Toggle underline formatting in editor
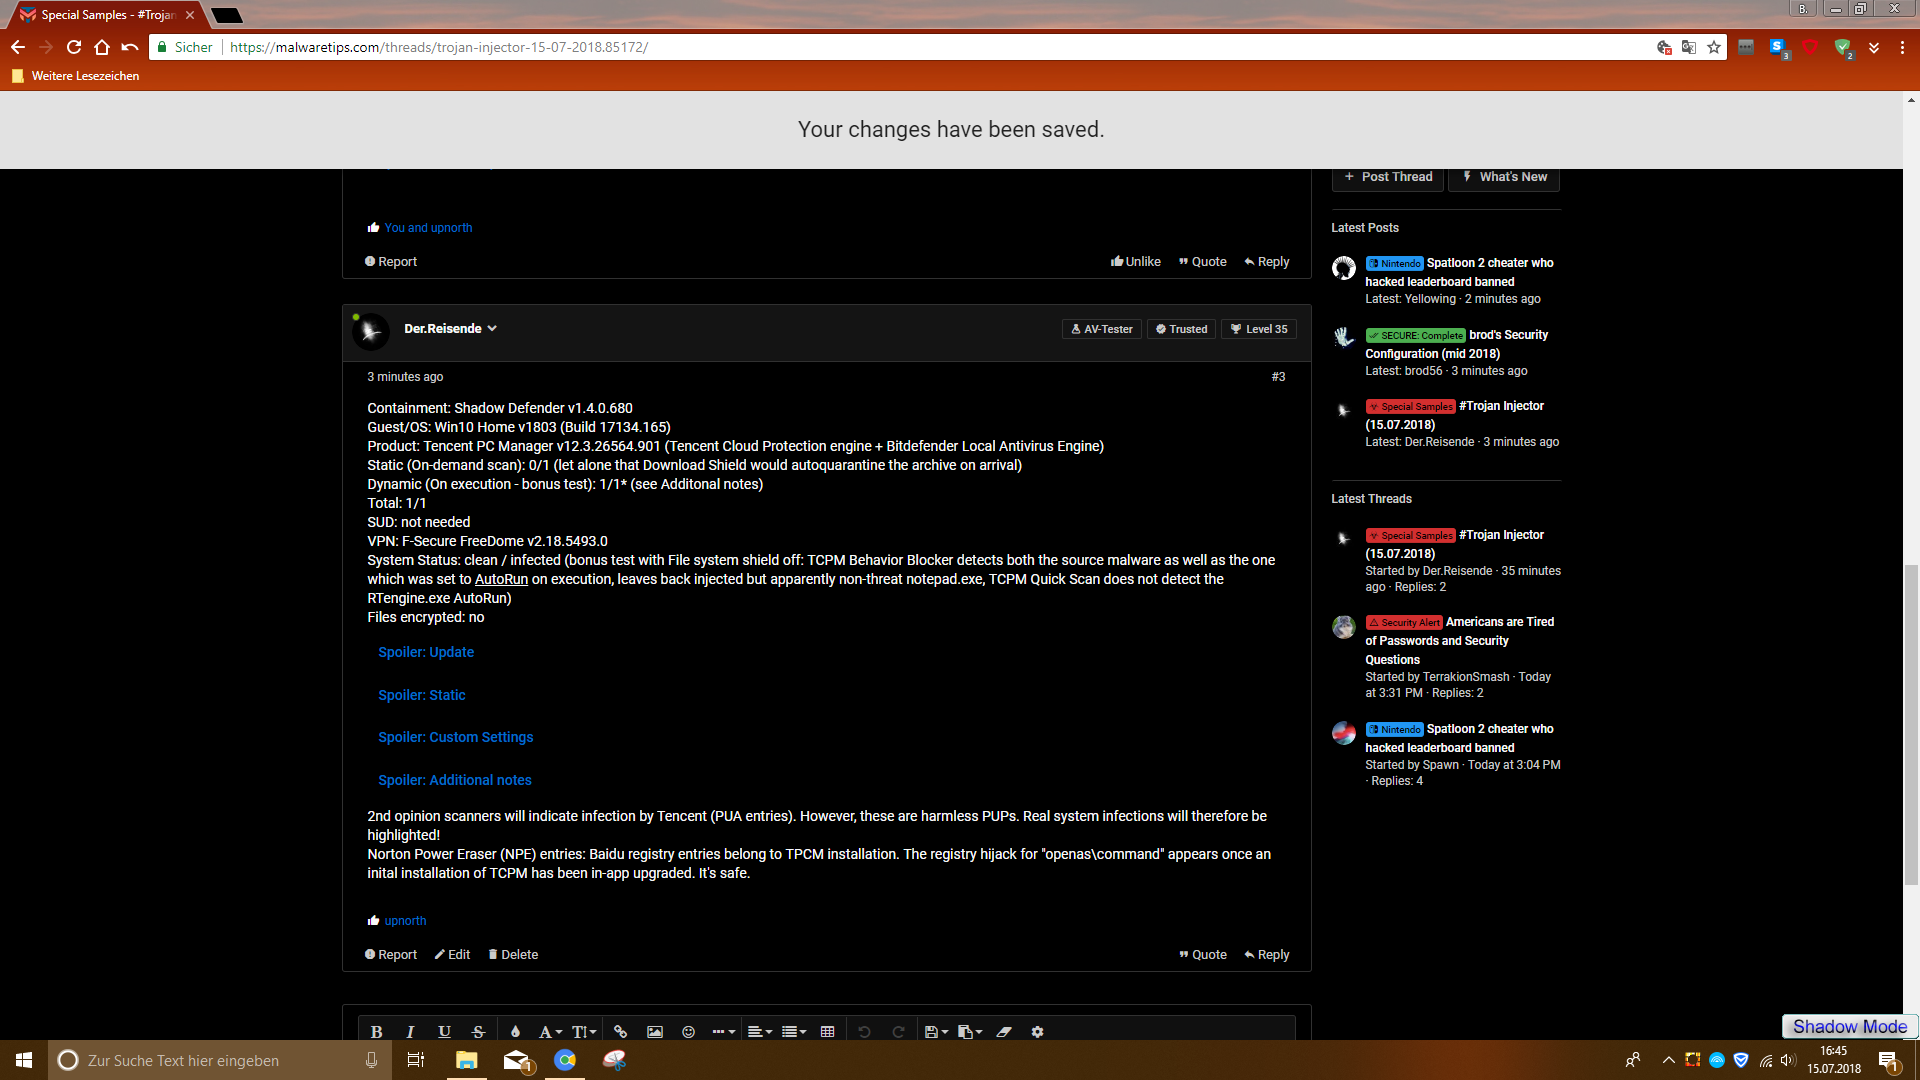 pyautogui.click(x=444, y=1031)
